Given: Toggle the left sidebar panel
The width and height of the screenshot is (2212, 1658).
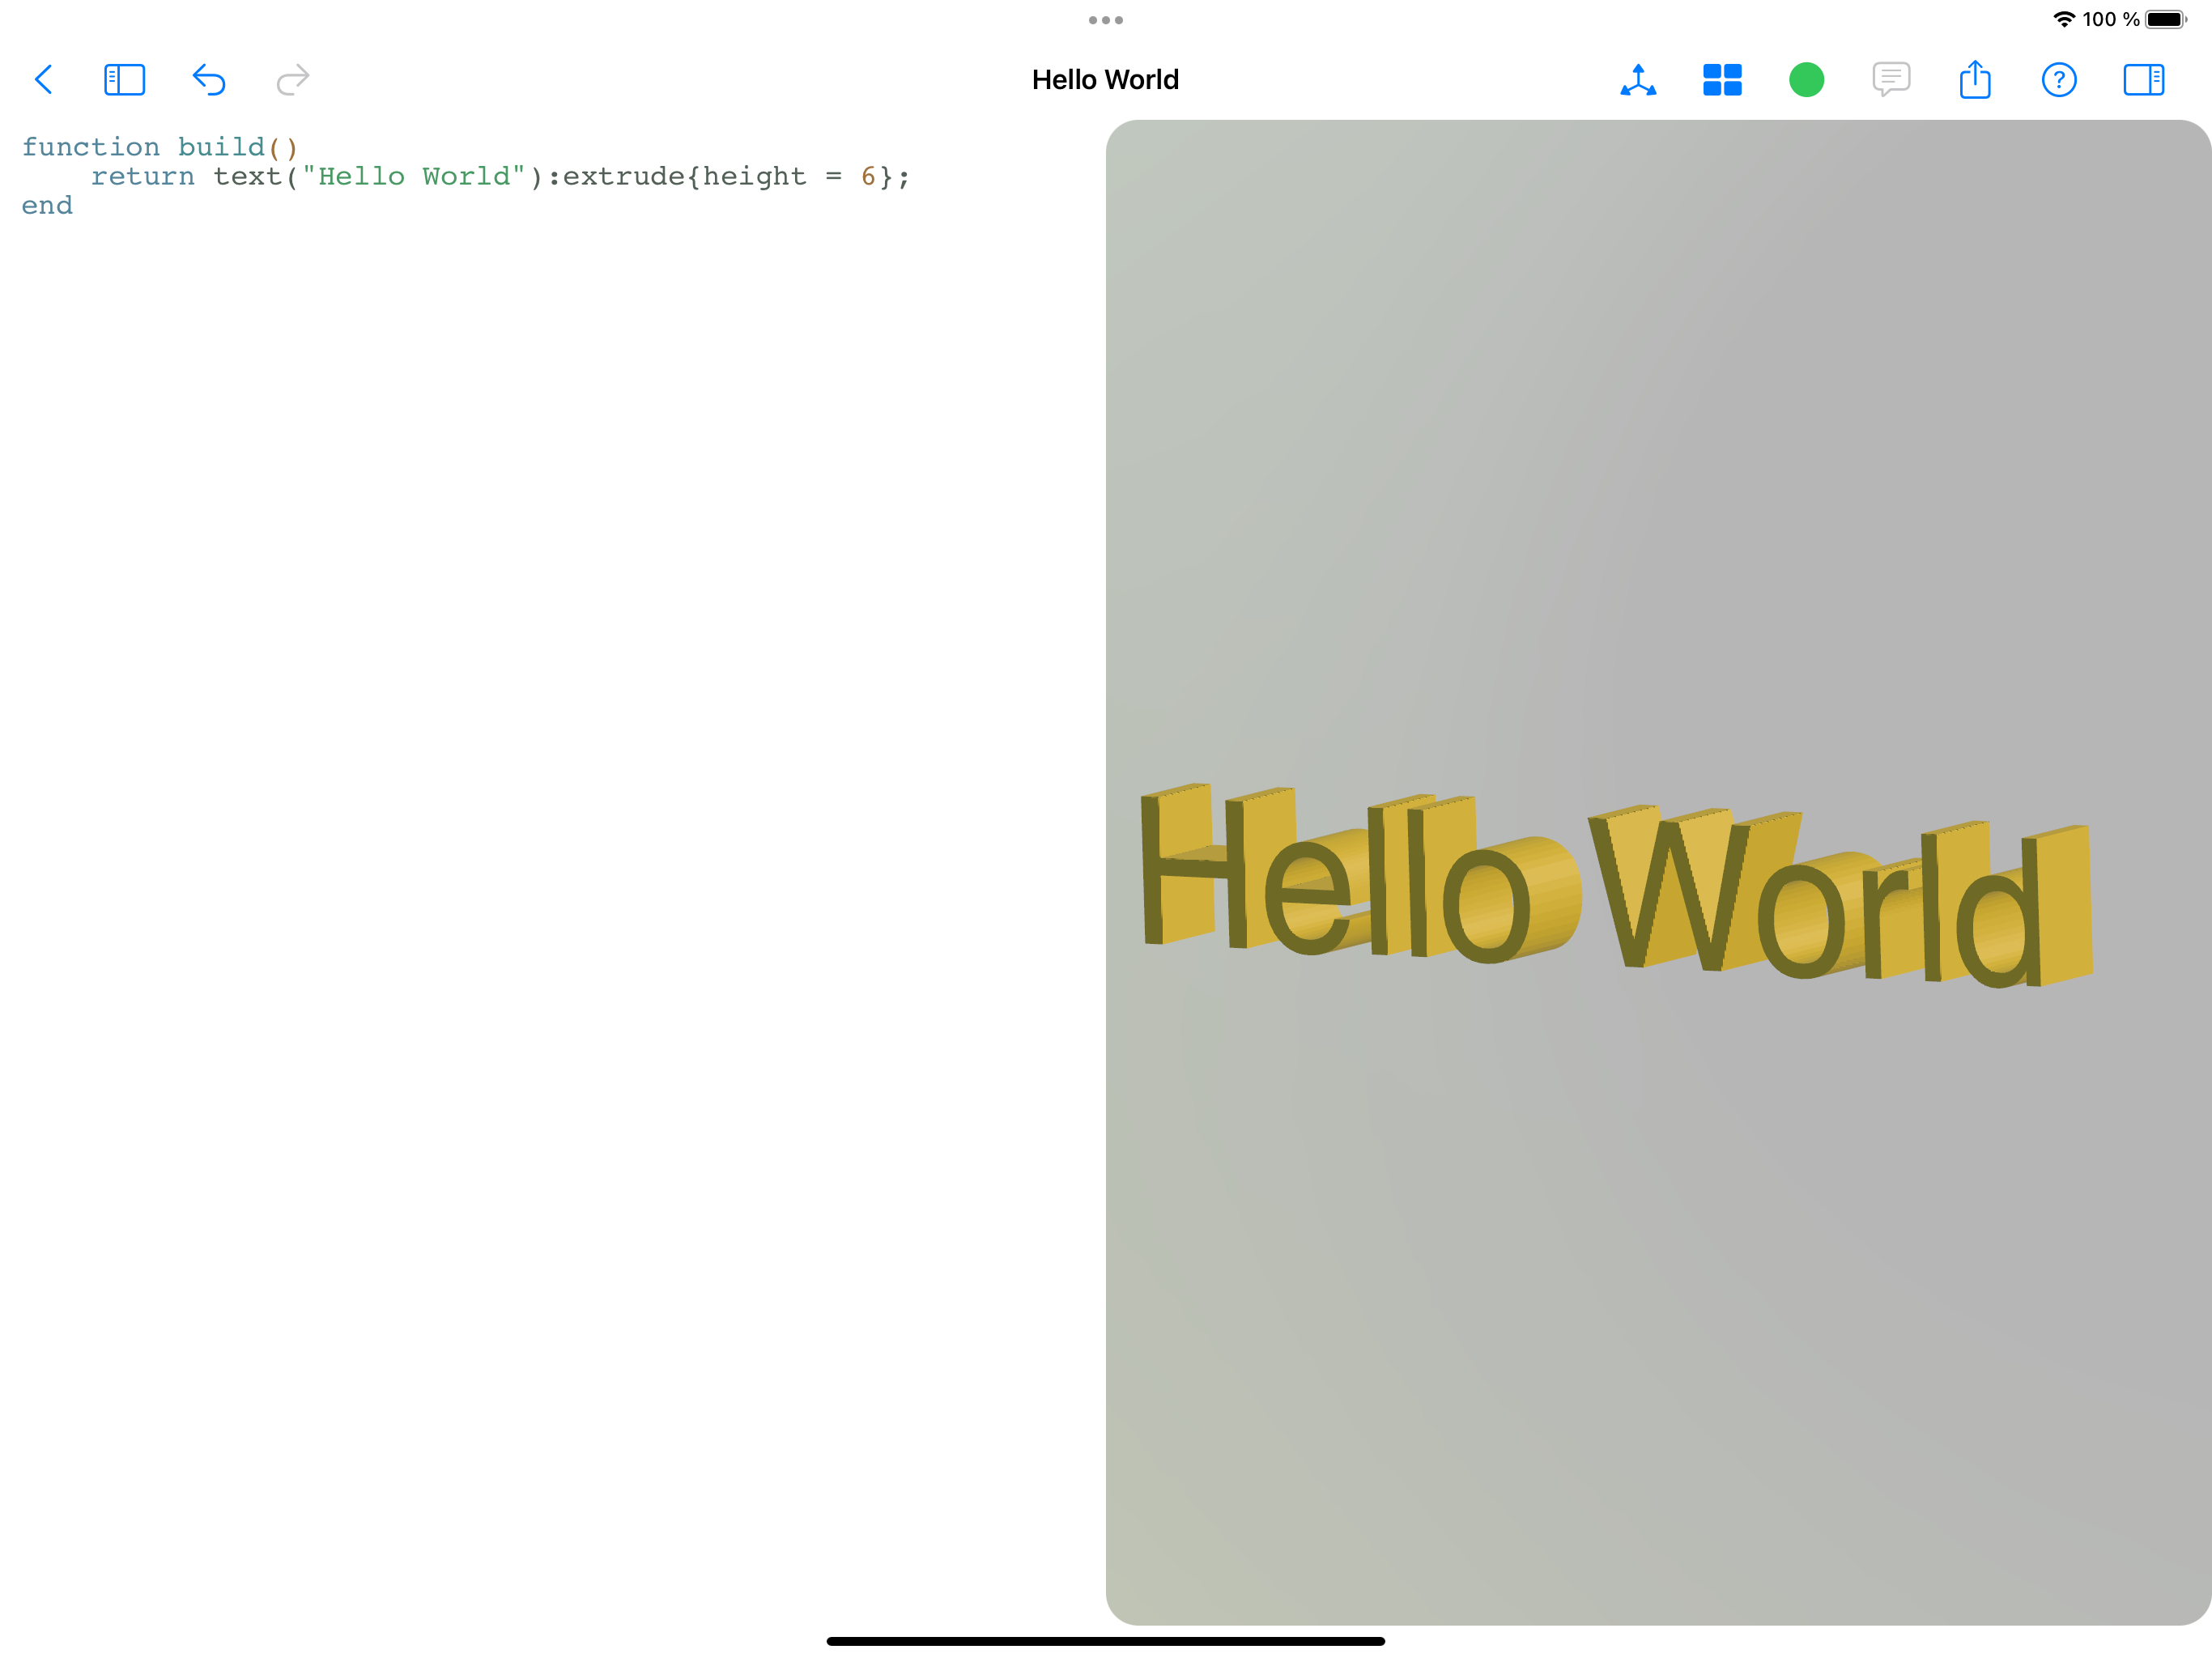Looking at the screenshot, I should click(125, 80).
